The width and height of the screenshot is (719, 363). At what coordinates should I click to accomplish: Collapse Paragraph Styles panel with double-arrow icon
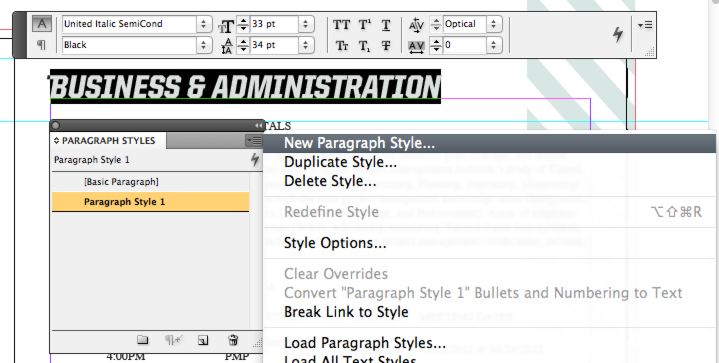pyautogui.click(x=259, y=126)
